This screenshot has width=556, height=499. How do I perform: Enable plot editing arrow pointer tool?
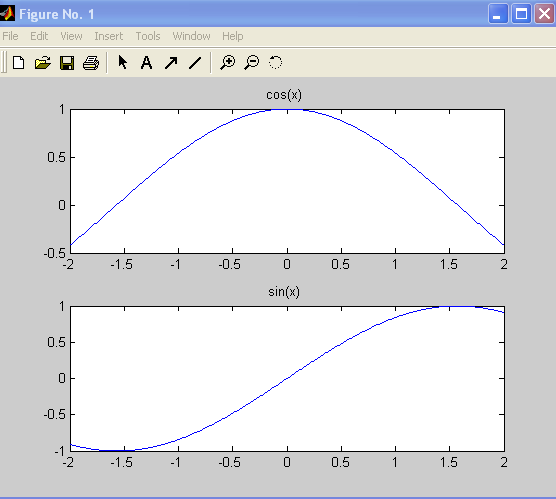click(x=123, y=62)
